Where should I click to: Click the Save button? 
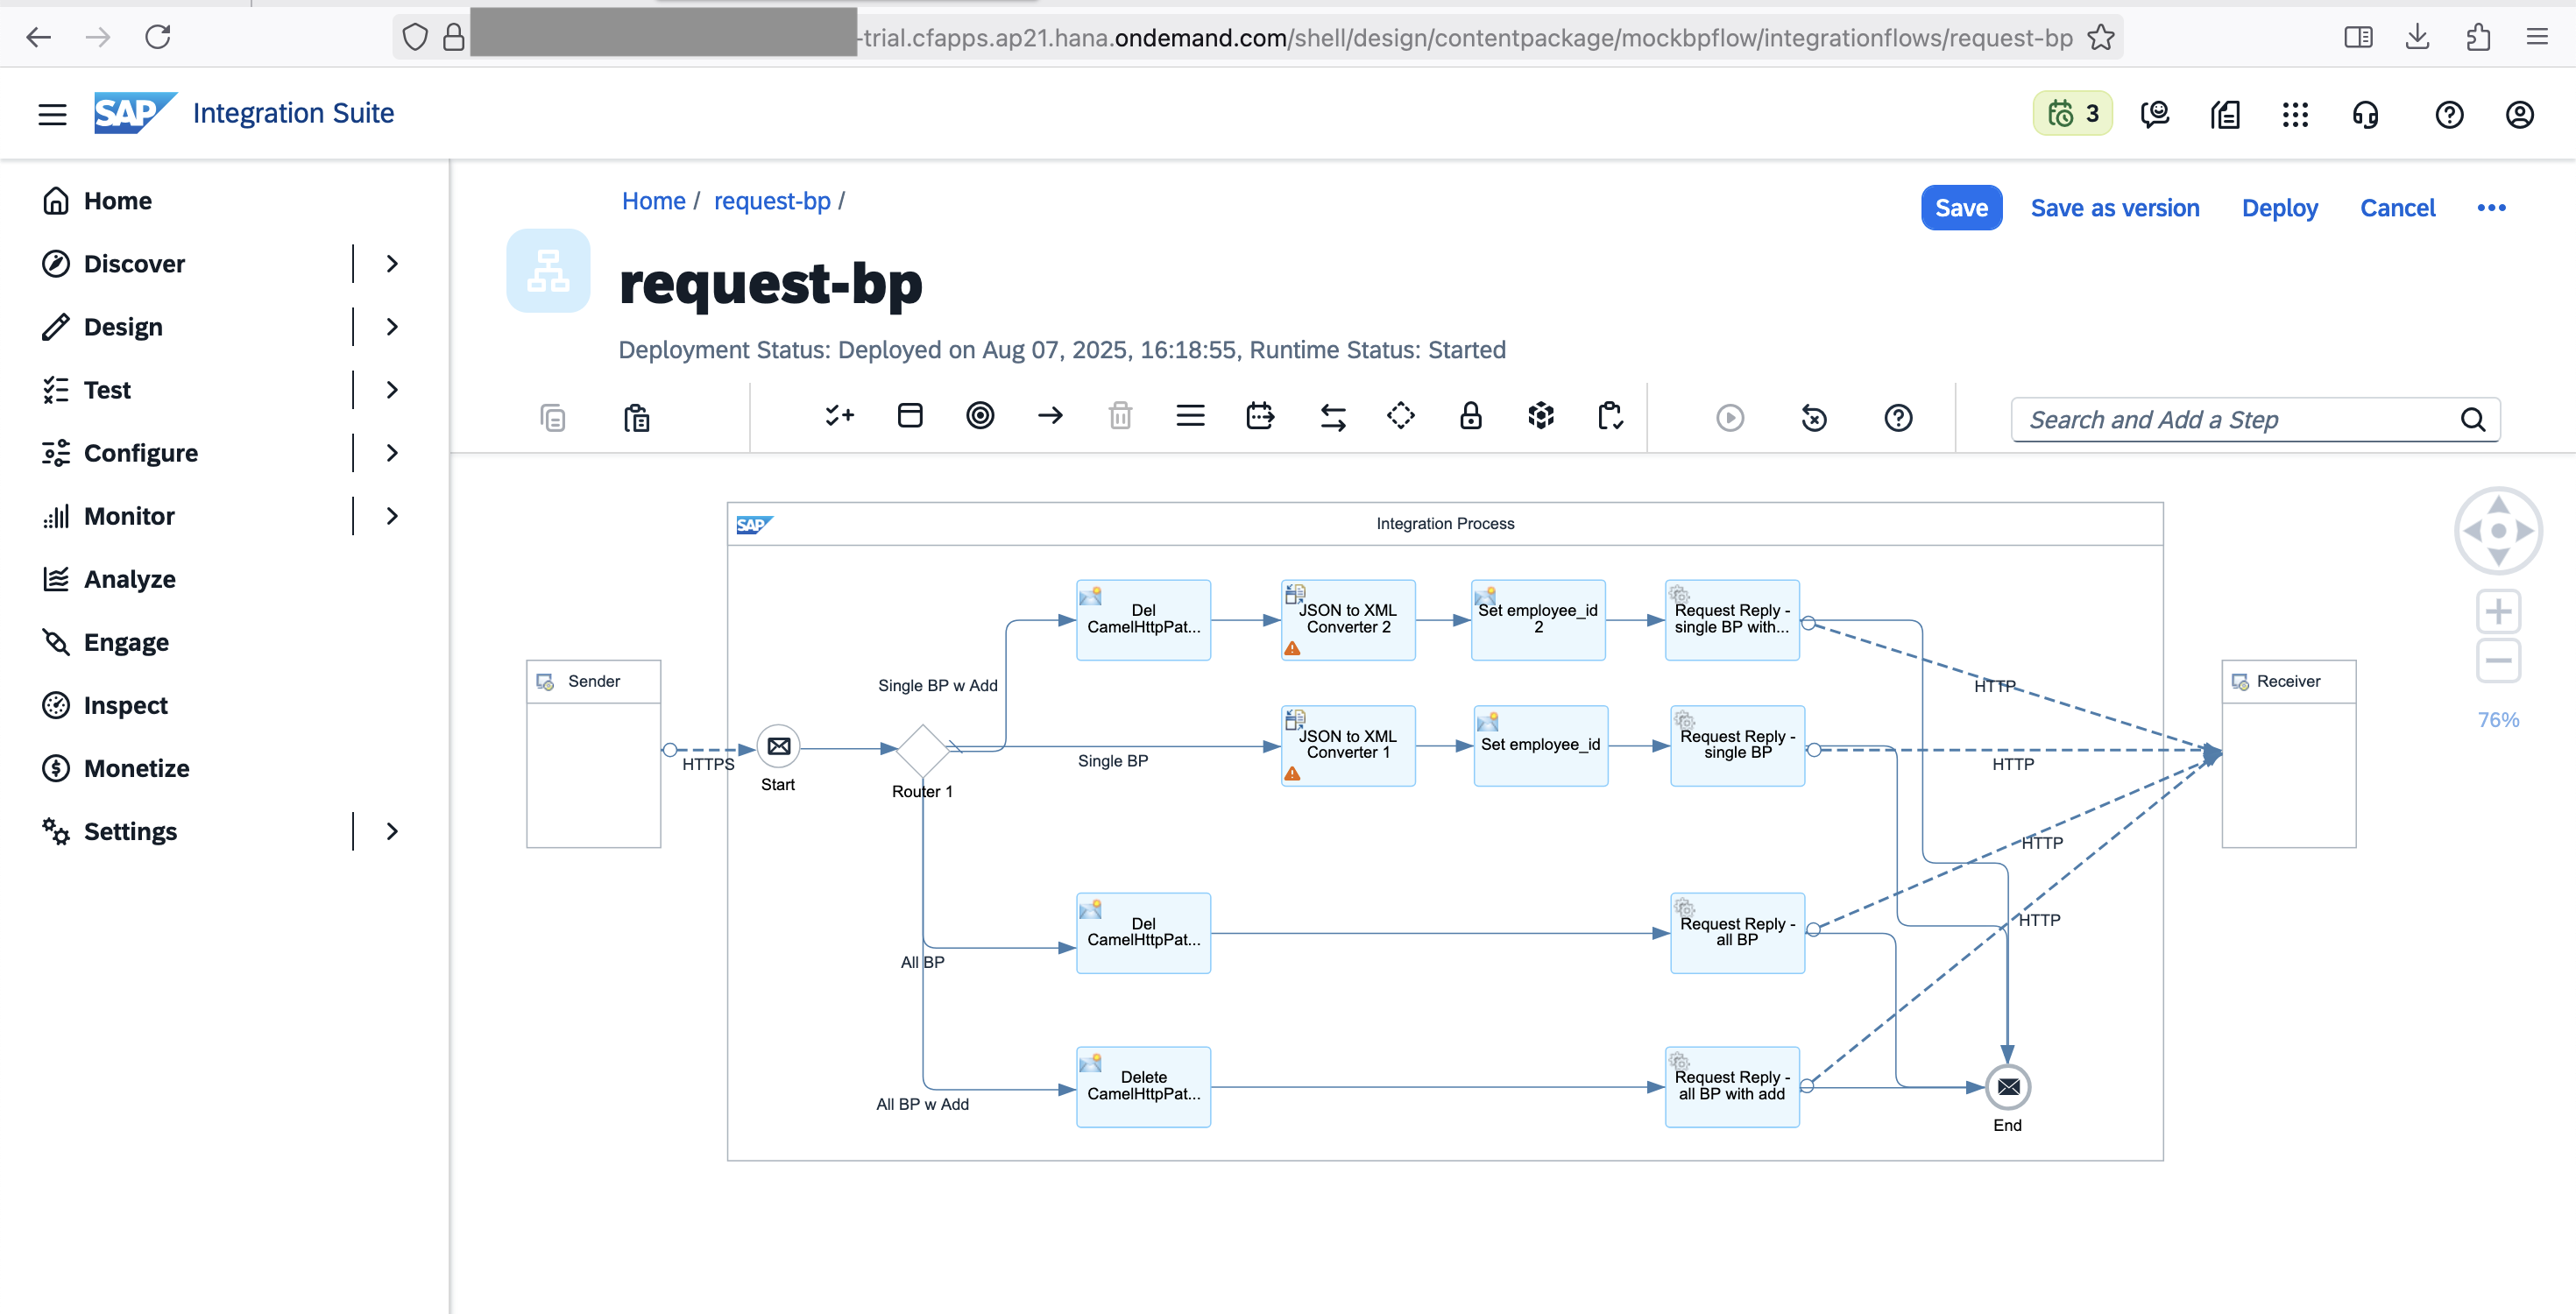[1961, 208]
